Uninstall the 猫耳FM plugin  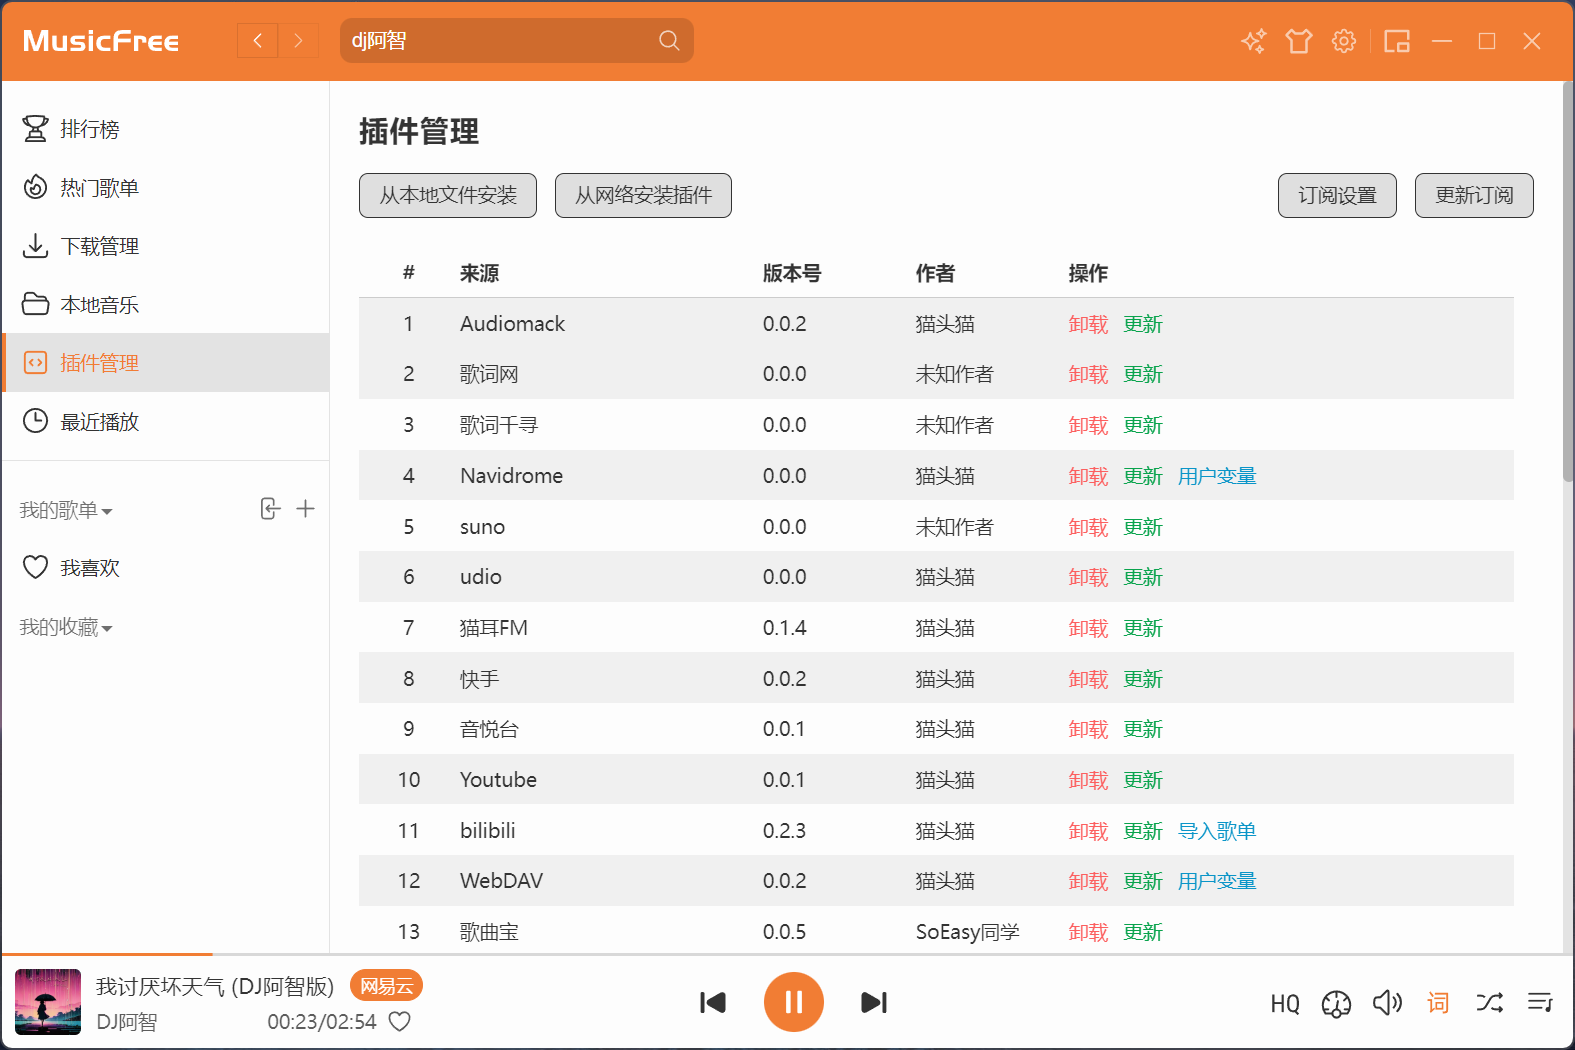coord(1088,628)
